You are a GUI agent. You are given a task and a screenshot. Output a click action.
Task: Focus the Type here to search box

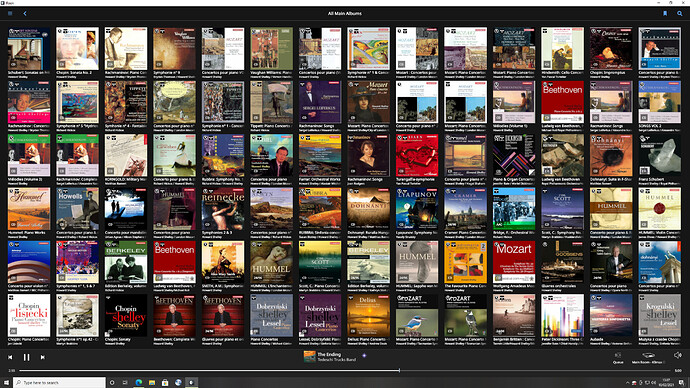point(59,383)
